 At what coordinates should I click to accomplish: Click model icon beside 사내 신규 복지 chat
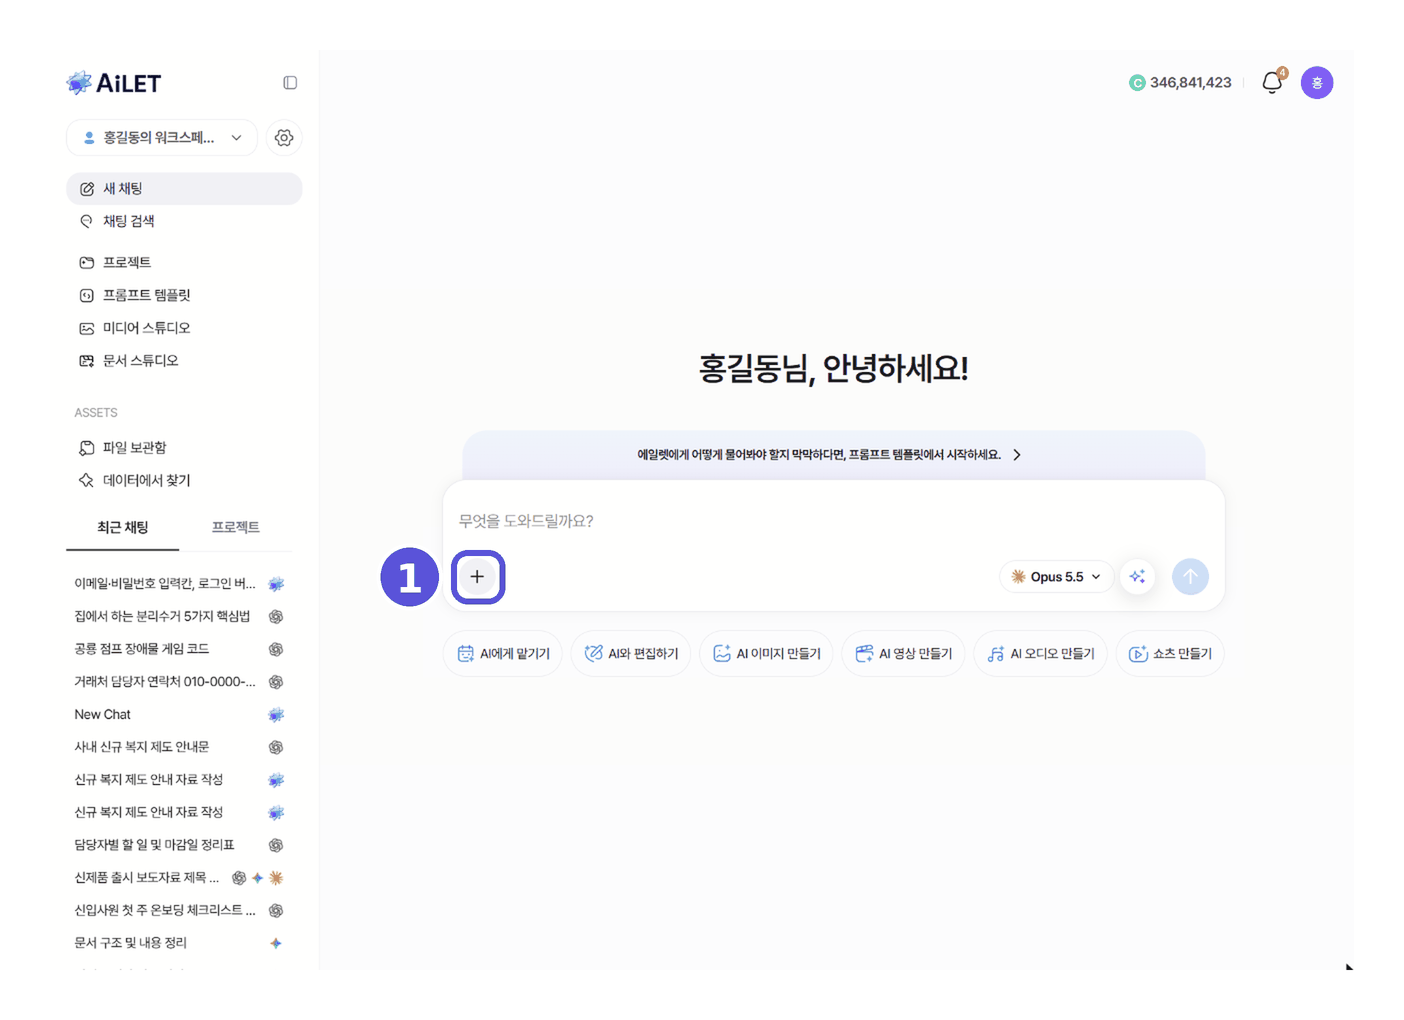pos(276,748)
